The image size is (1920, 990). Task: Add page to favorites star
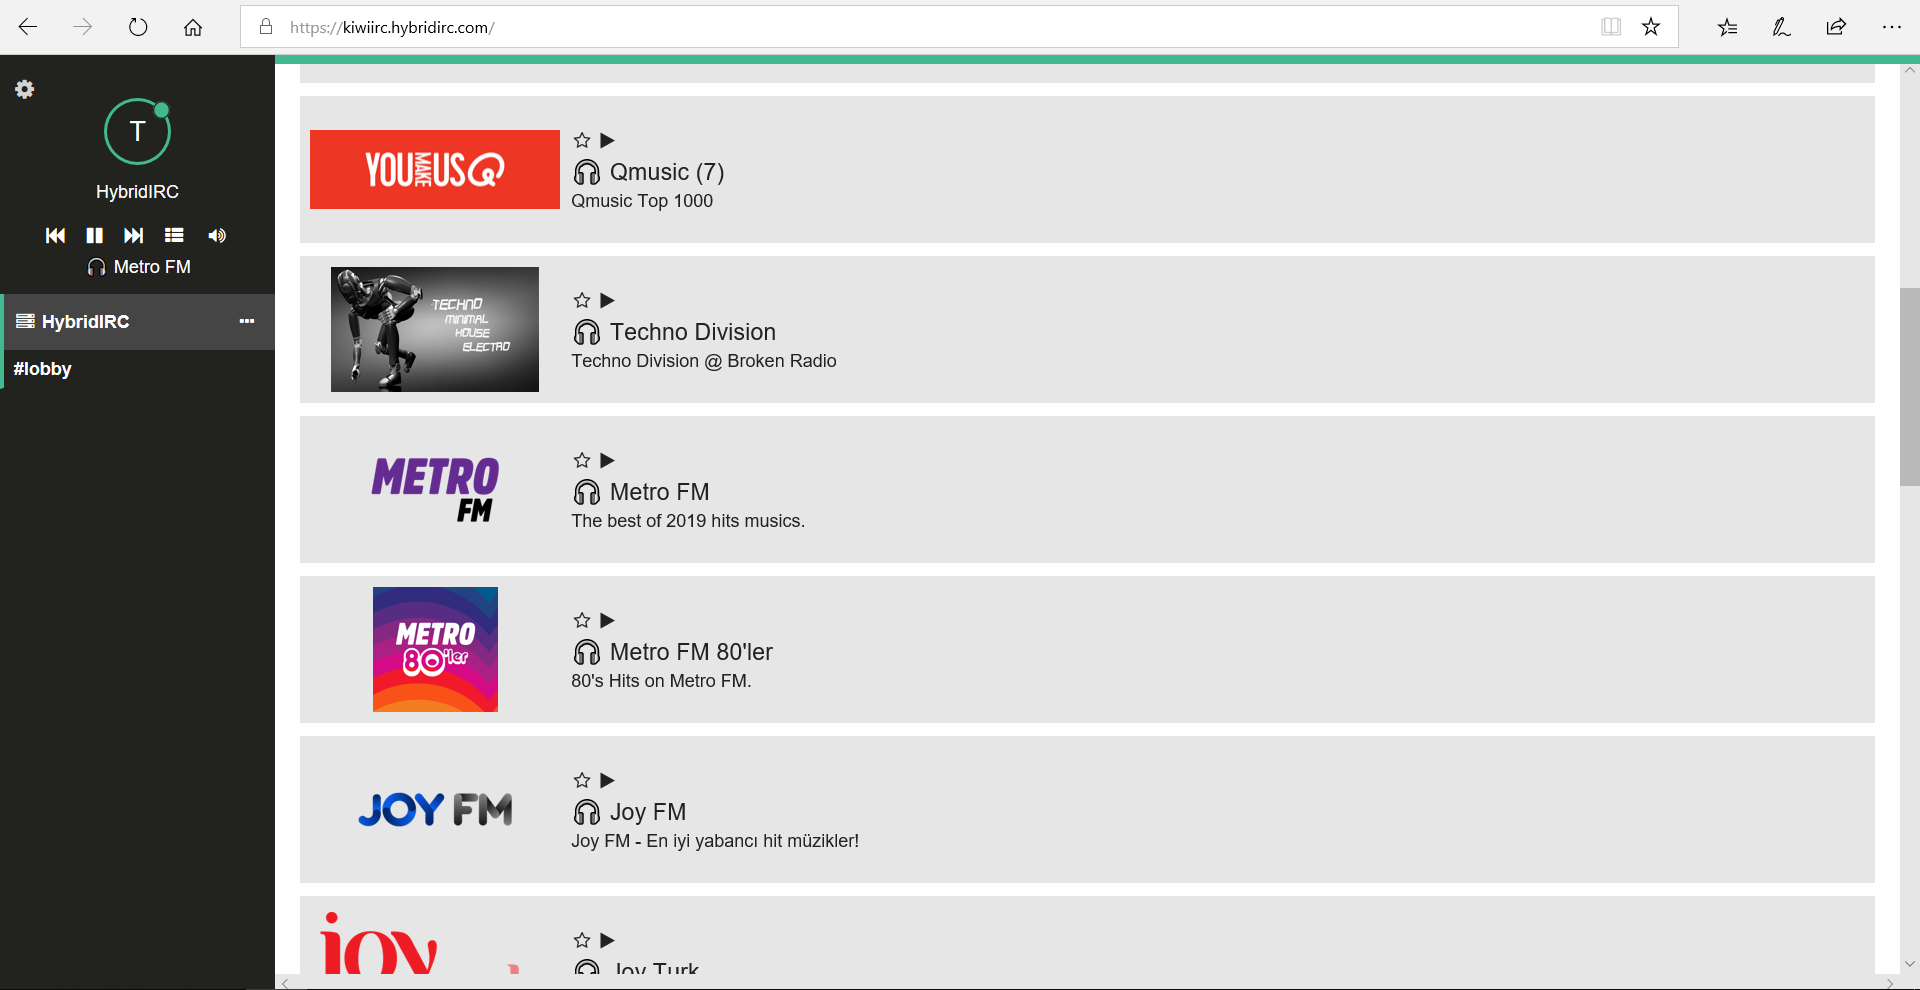[1651, 27]
